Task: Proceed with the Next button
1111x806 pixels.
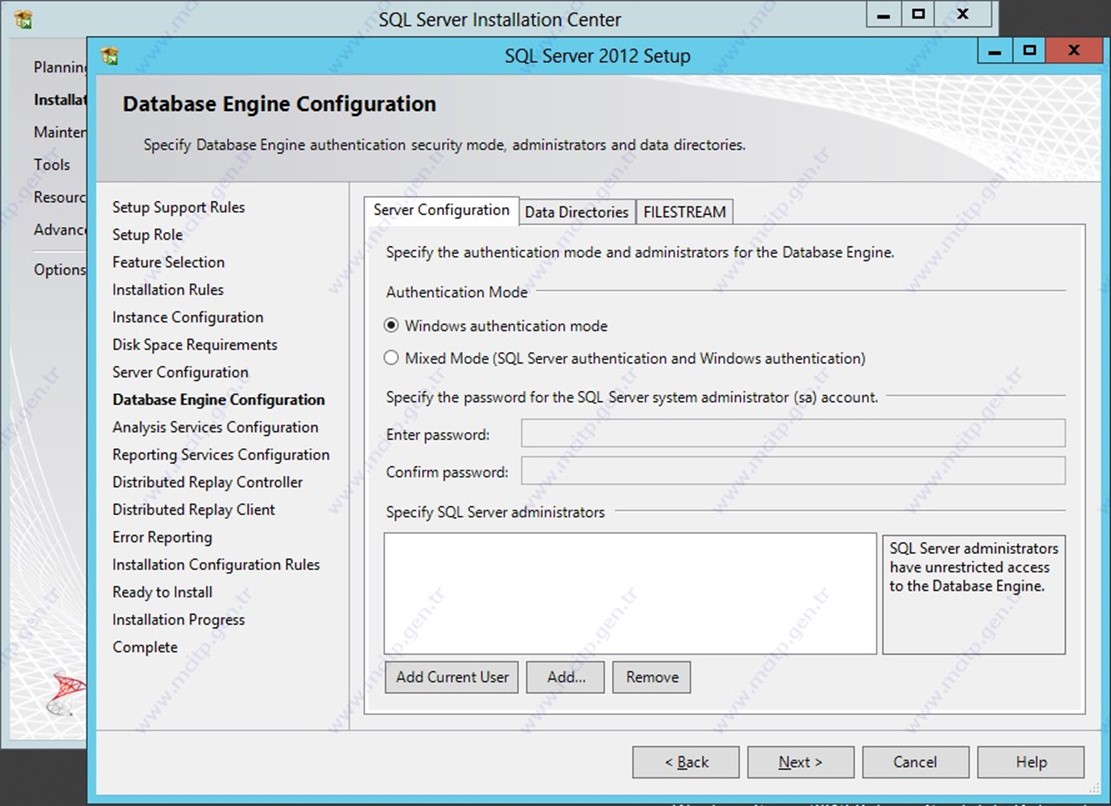Action: tap(801, 762)
